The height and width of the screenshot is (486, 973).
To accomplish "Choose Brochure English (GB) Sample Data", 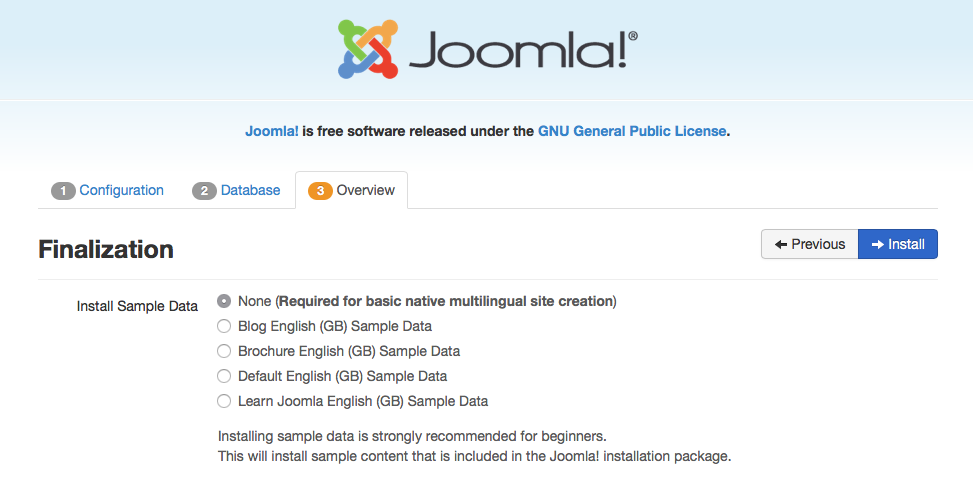I will pyautogui.click(x=224, y=351).
